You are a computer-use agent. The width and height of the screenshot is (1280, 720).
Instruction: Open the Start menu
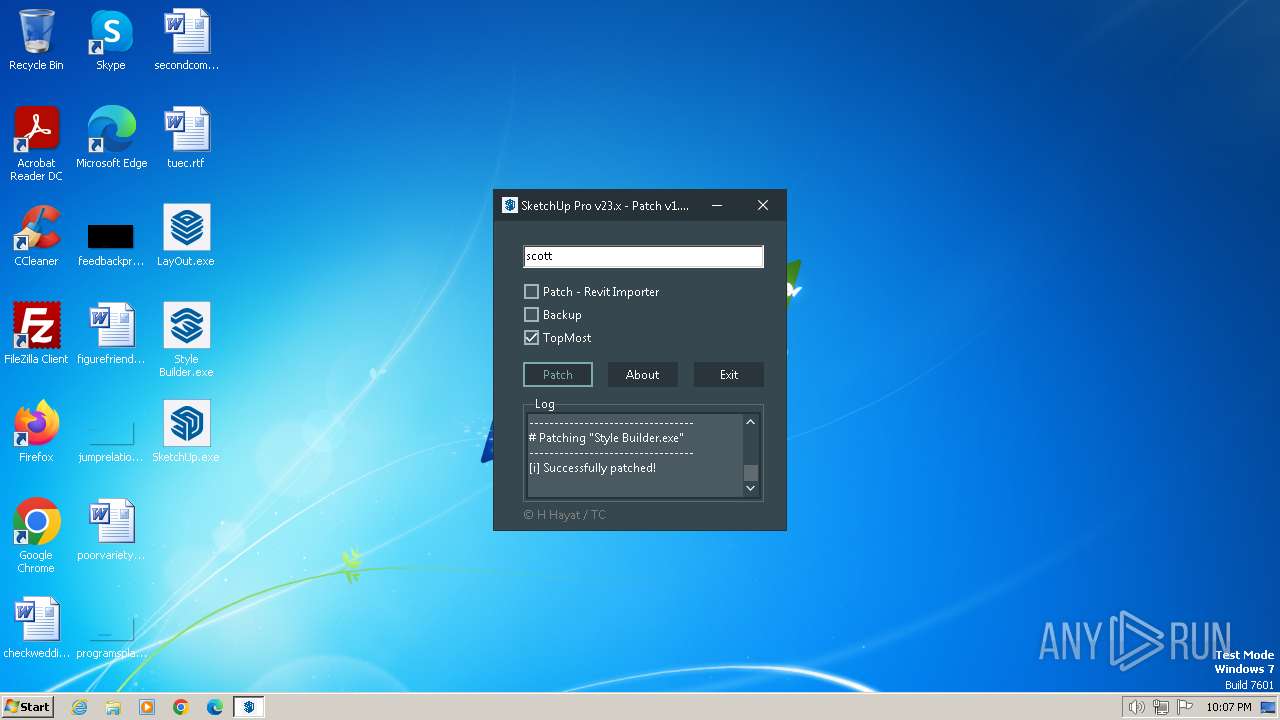point(28,707)
